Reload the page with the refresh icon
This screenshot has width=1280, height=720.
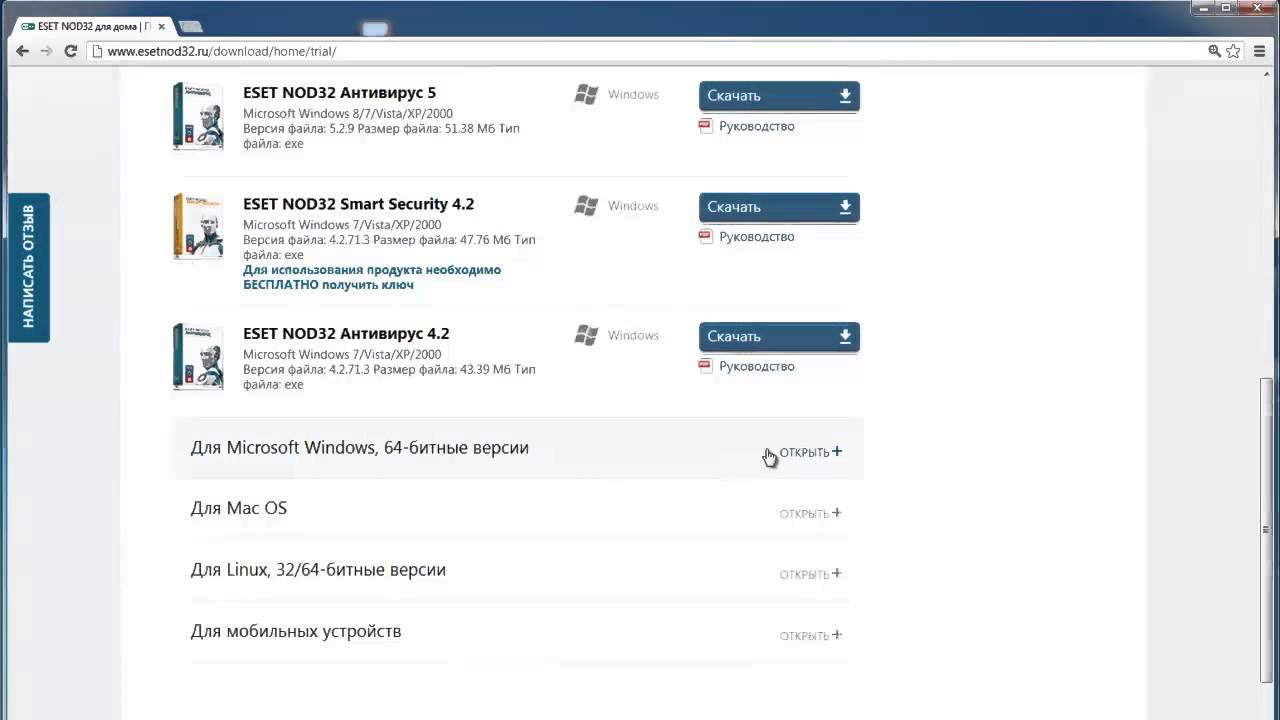[x=71, y=51]
